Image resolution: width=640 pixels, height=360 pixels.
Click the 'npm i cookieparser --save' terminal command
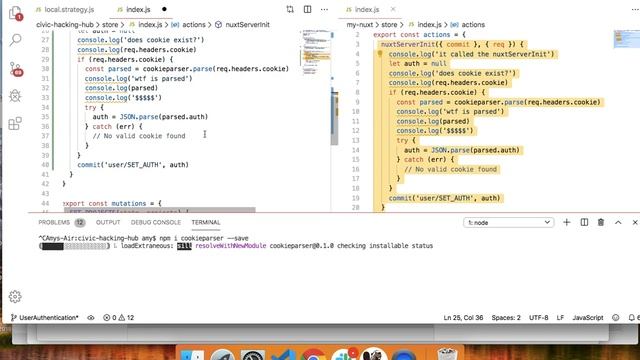click(x=204, y=238)
